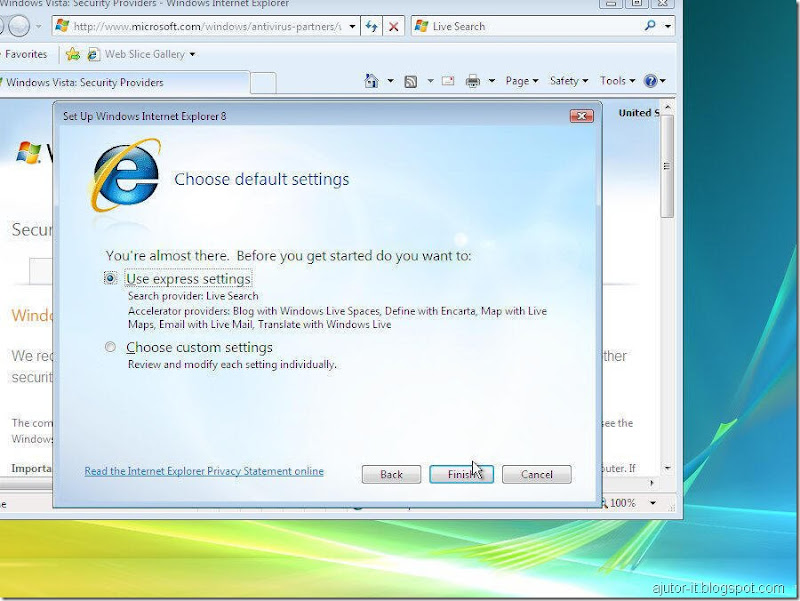Click the Add to Favorites Bar star icon
This screenshot has height=601, width=800.
73,54
